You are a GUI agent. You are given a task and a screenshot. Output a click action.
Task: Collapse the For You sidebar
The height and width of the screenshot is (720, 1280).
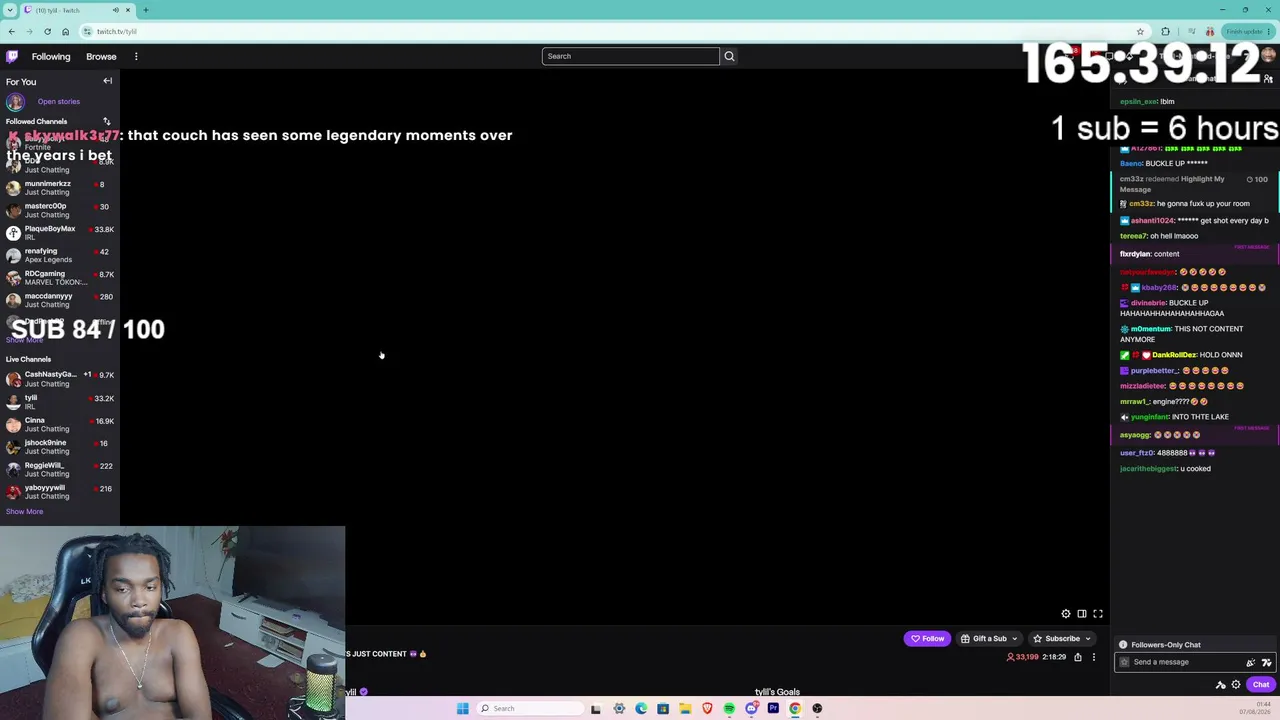pyautogui.click(x=108, y=81)
